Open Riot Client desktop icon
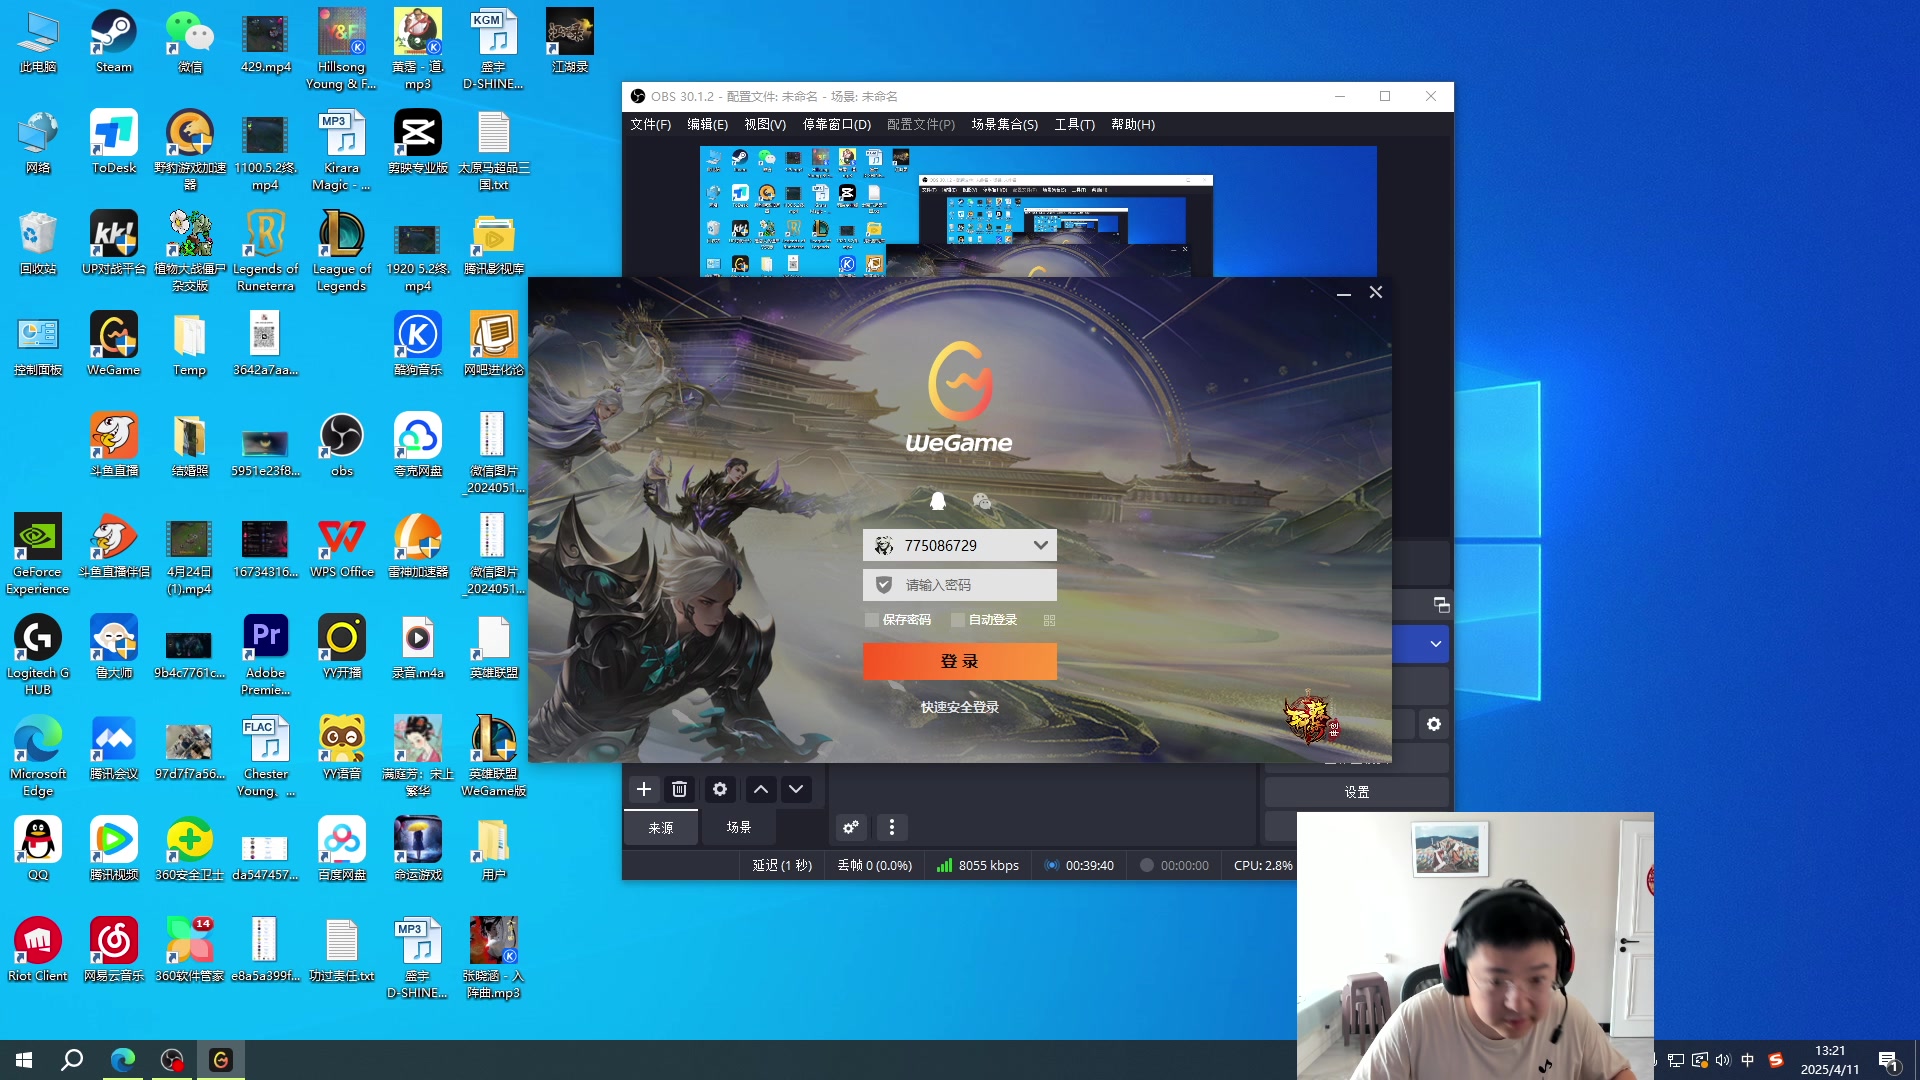Viewport: 1920px width, 1080px height. coord(38,951)
